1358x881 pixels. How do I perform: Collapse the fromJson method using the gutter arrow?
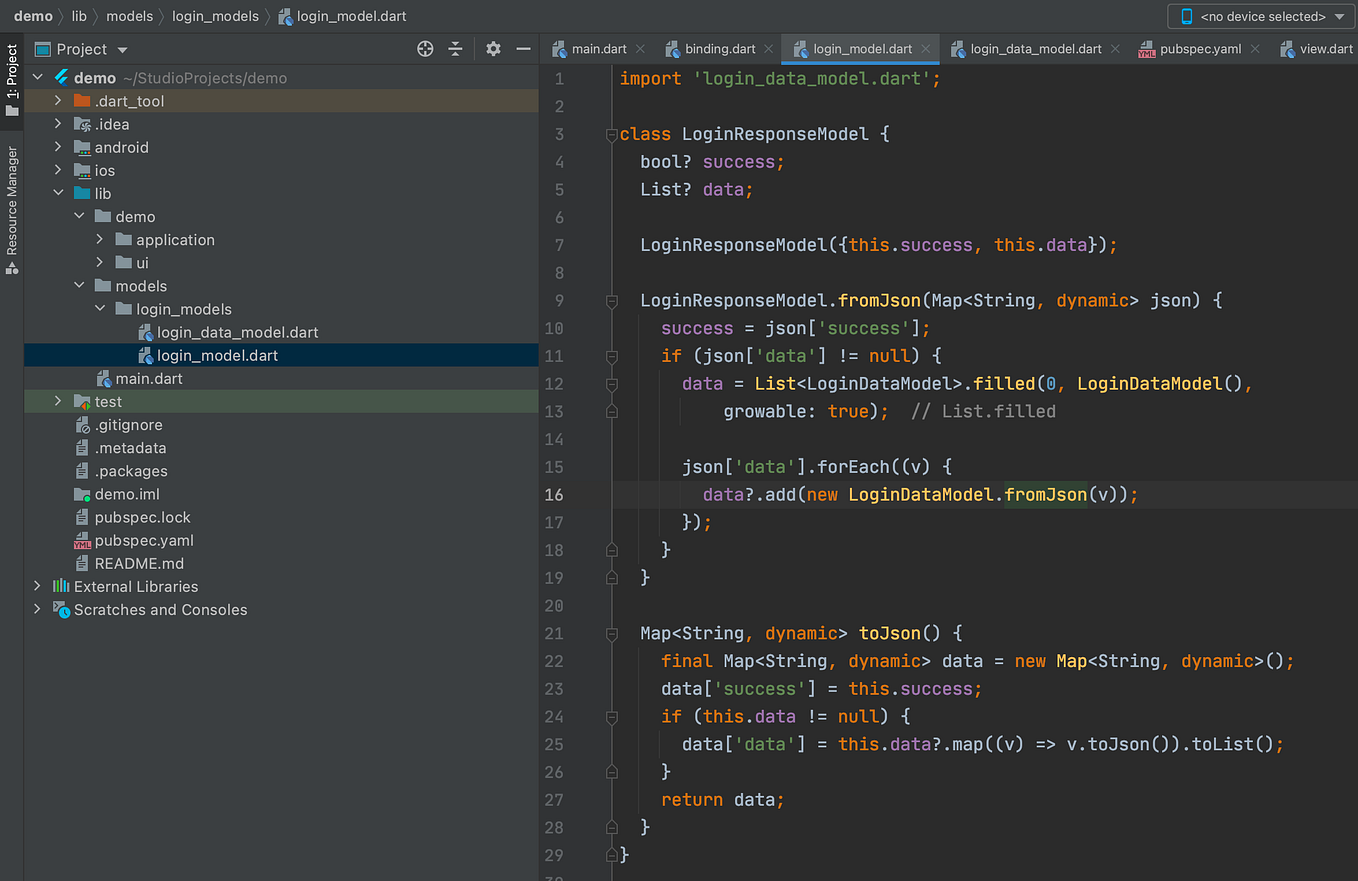pyautogui.click(x=611, y=299)
